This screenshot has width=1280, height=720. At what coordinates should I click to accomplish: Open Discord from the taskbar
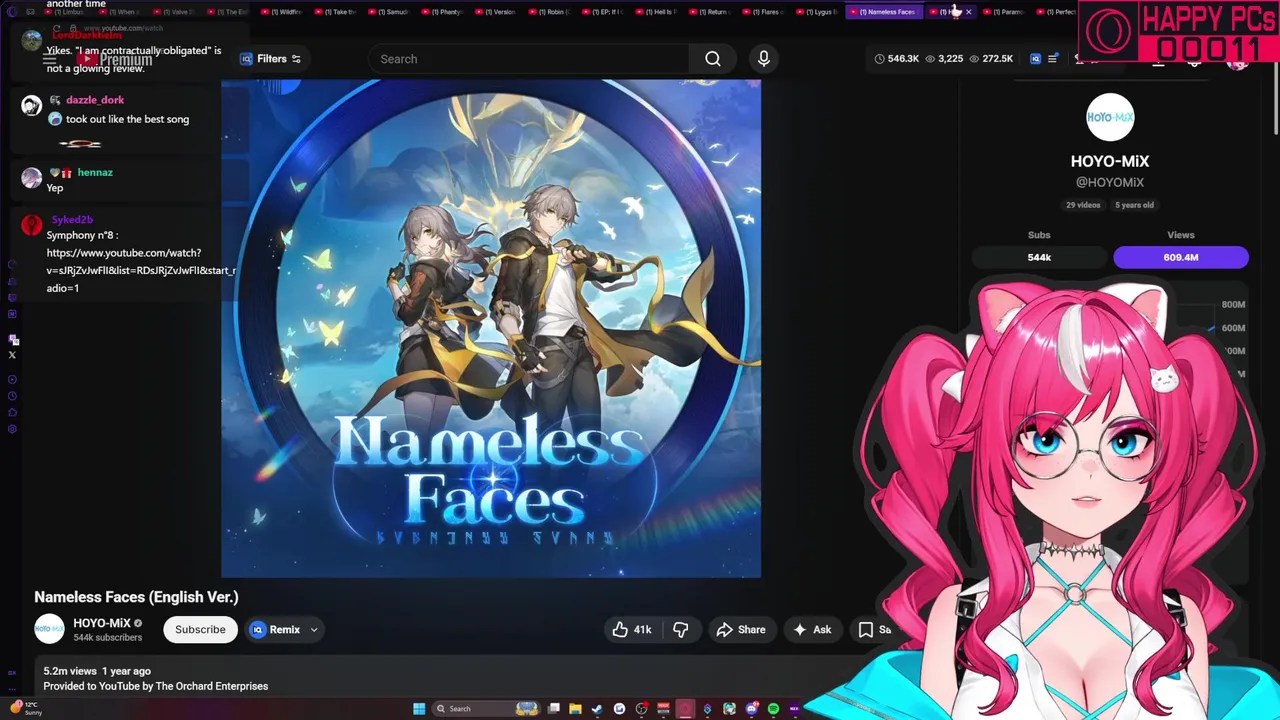[x=751, y=709]
